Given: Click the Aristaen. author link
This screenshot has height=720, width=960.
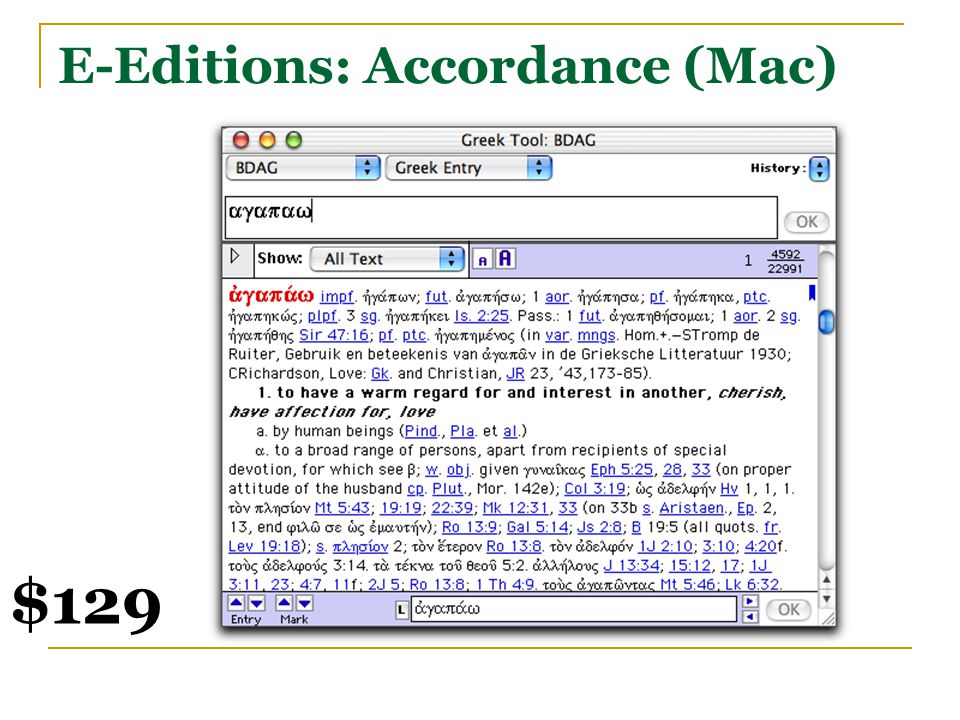Looking at the screenshot, I should pos(694,508).
